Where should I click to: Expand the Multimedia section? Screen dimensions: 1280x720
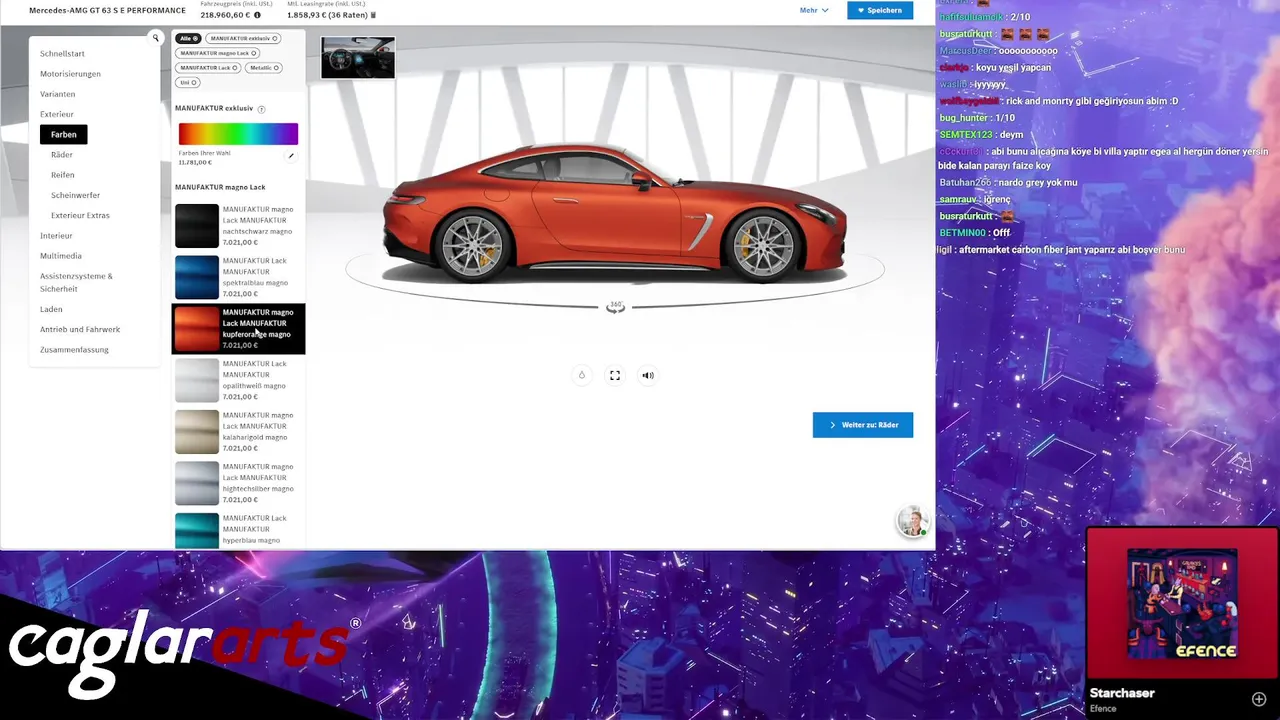pos(61,256)
